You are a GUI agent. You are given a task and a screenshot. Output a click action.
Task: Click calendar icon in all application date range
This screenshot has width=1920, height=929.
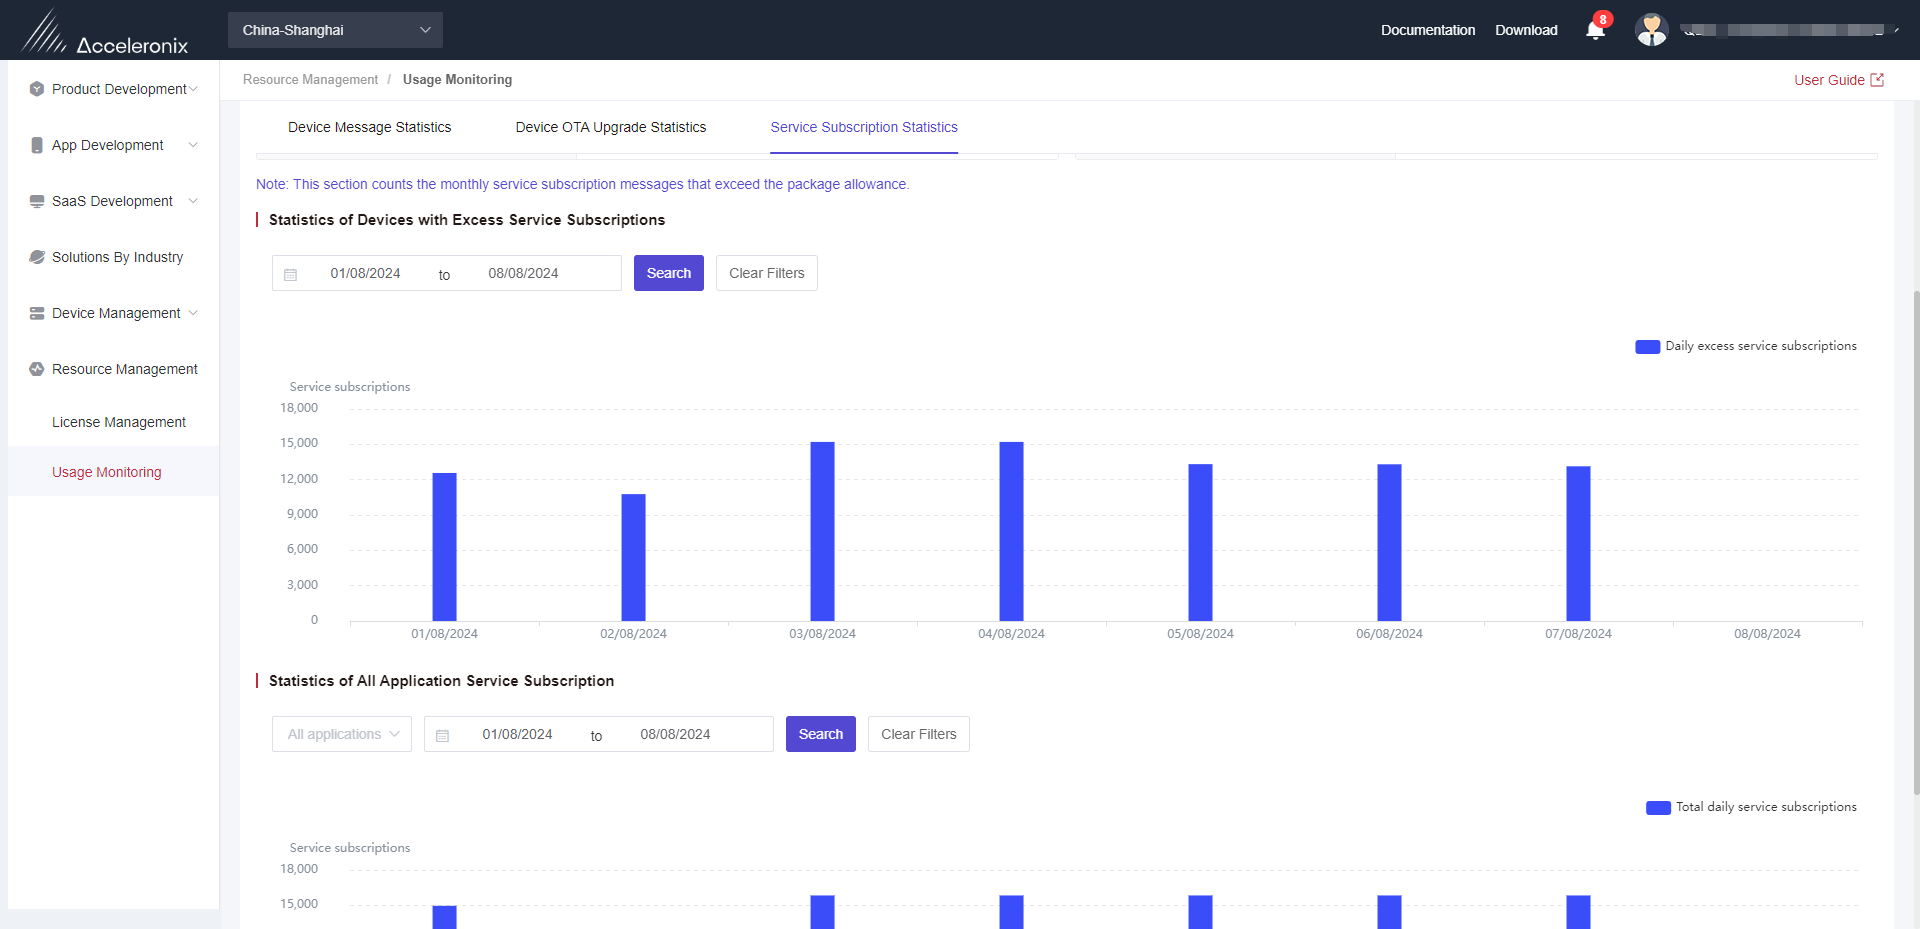coord(443,735)
